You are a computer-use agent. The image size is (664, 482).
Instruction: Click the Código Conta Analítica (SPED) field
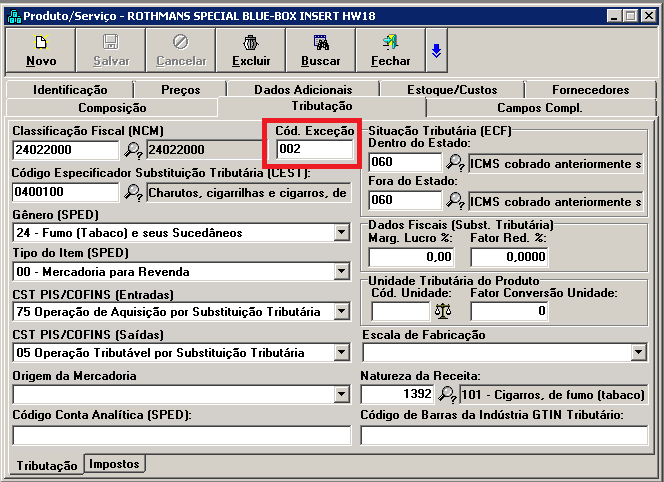pos(180,435)
